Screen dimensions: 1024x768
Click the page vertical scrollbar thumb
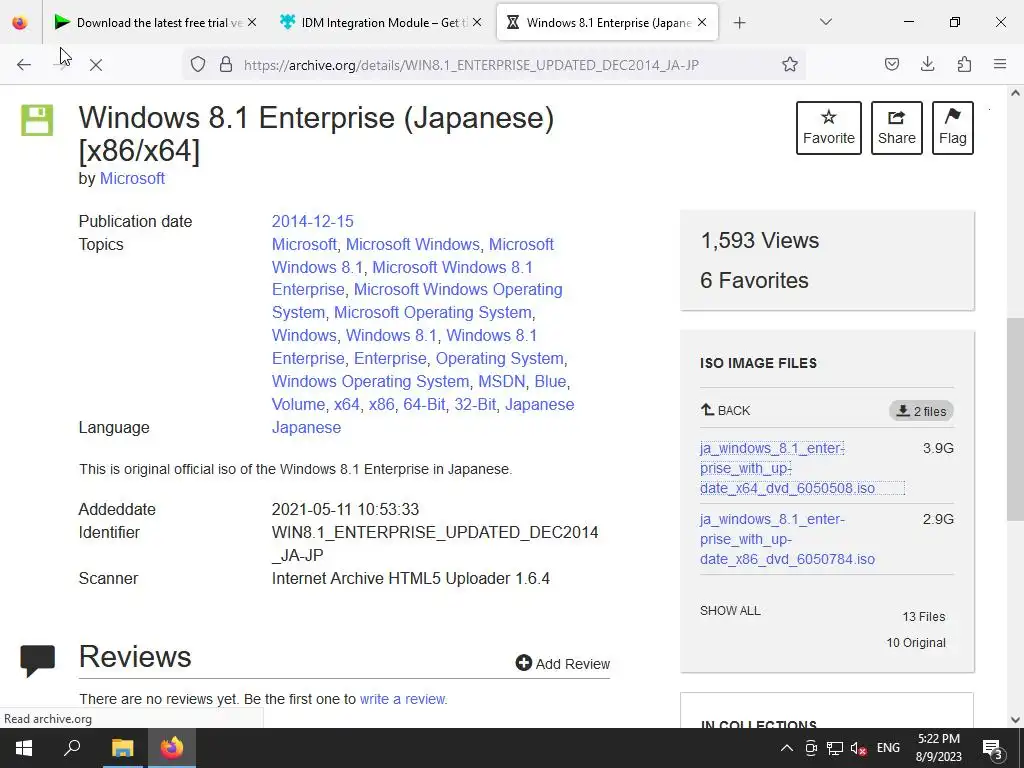[1015, 419]
